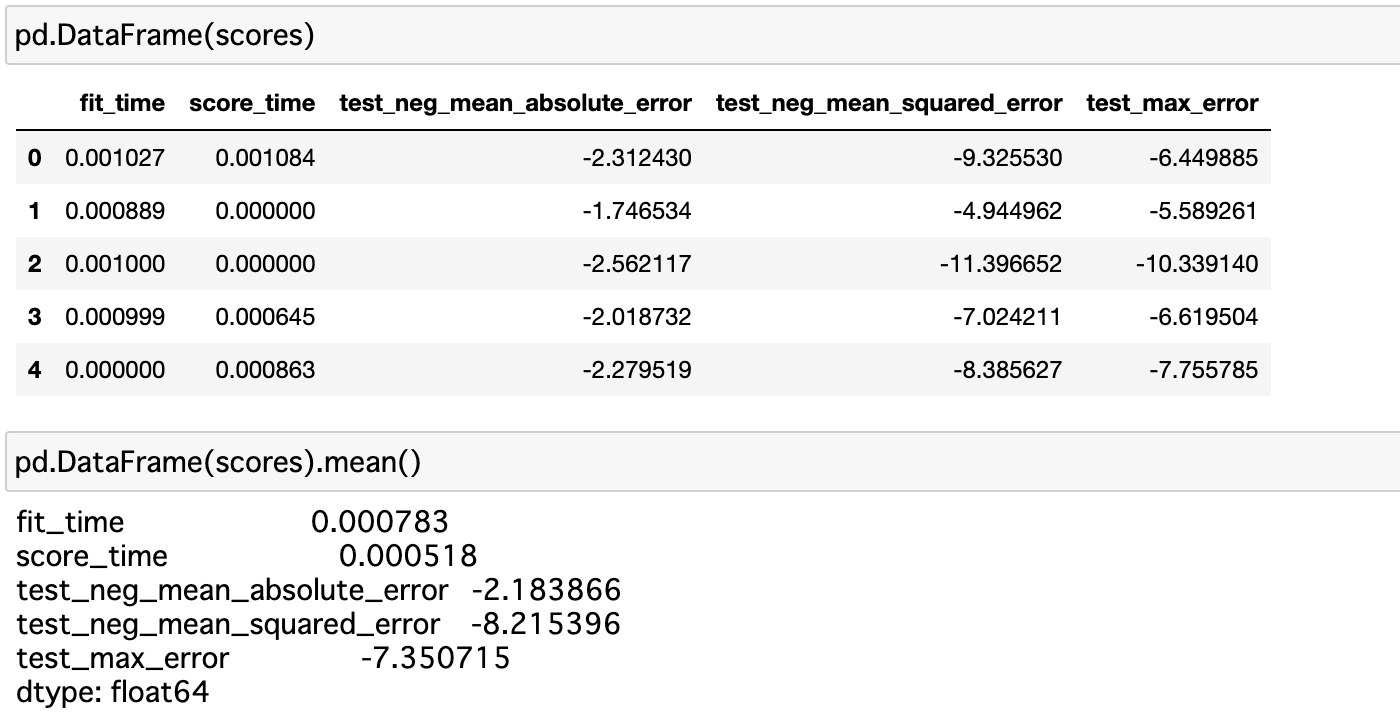Select the test_neg_mean_absolute_error column header

(515, 103)
